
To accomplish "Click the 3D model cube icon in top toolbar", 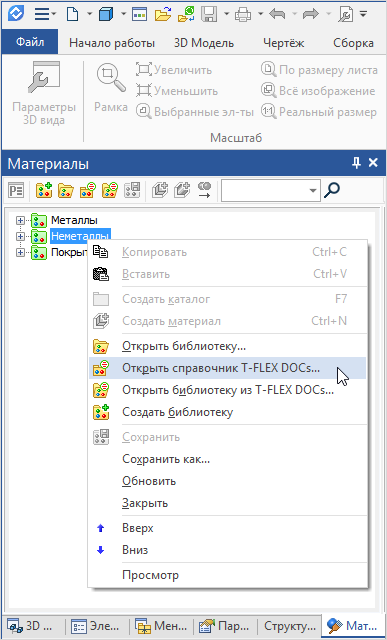I will click(105, 15).
